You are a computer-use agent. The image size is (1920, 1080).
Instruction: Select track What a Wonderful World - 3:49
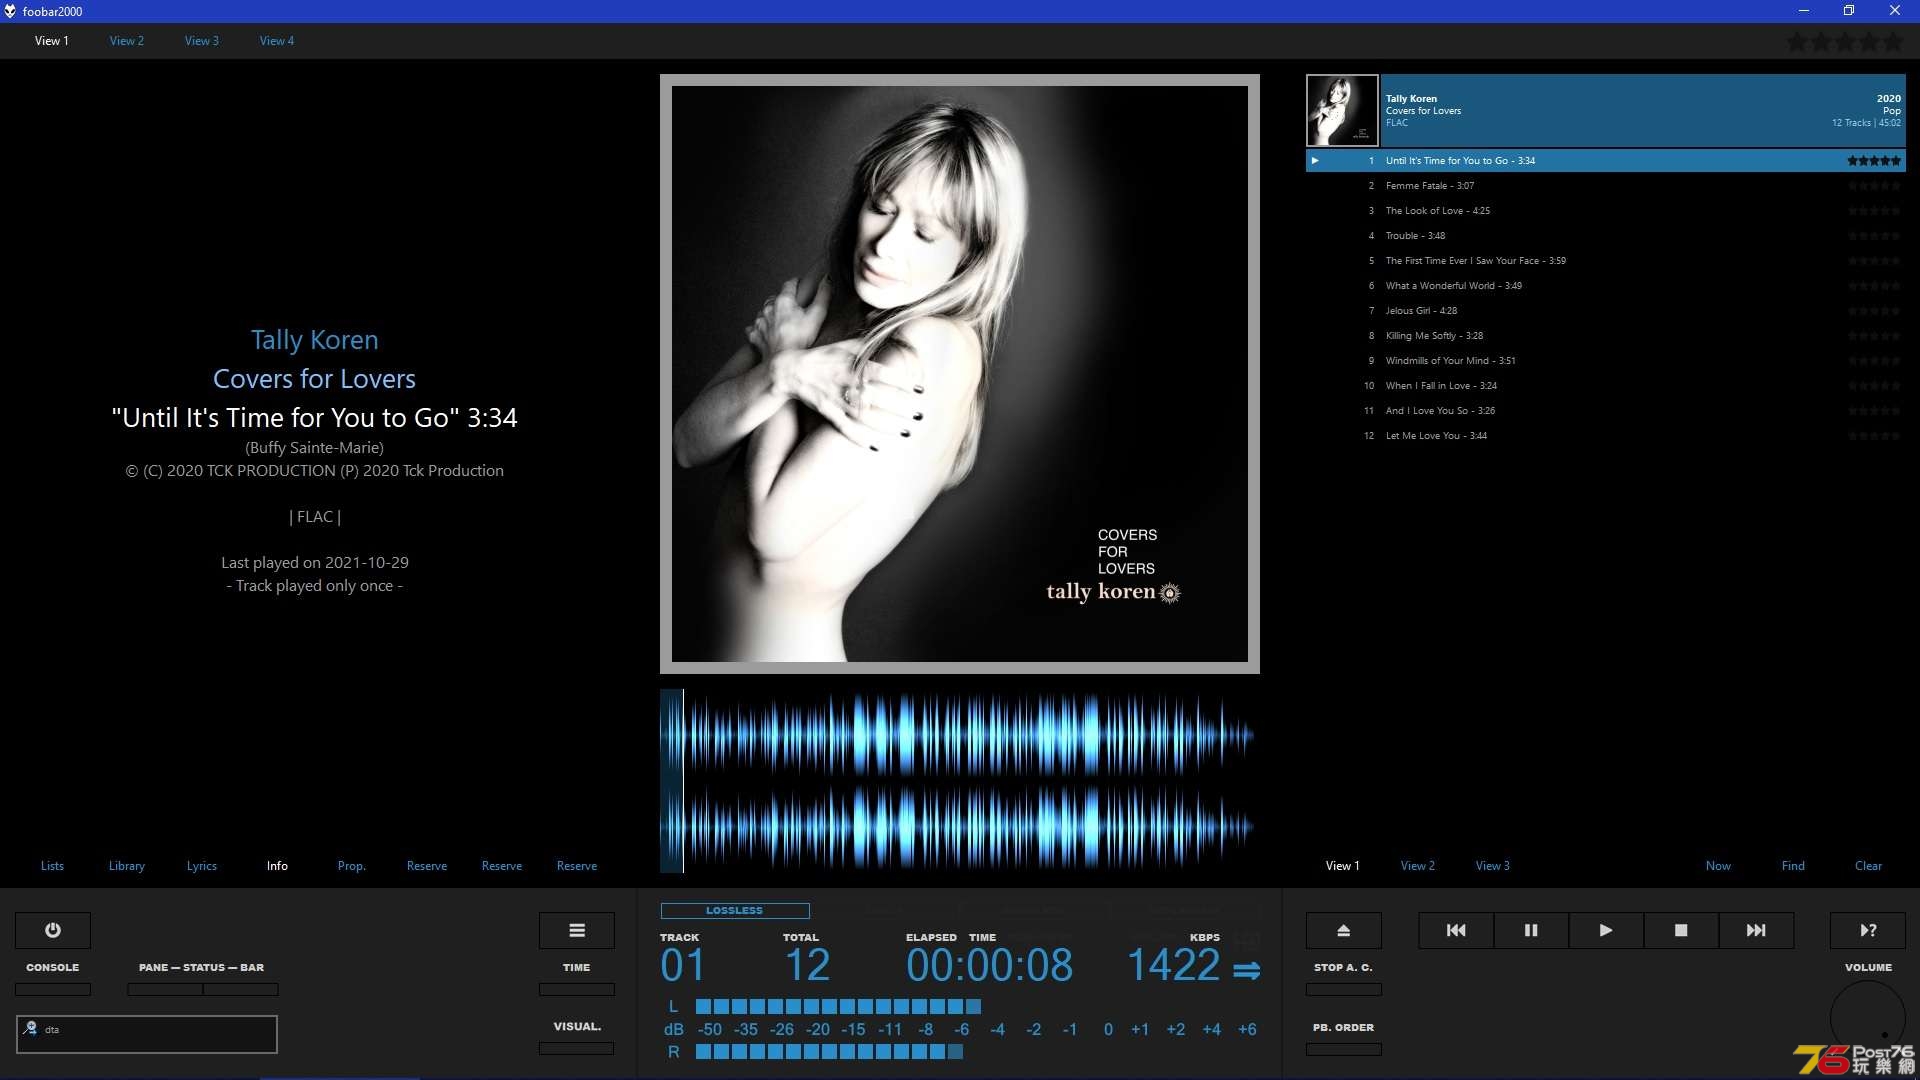[1606, 286]
